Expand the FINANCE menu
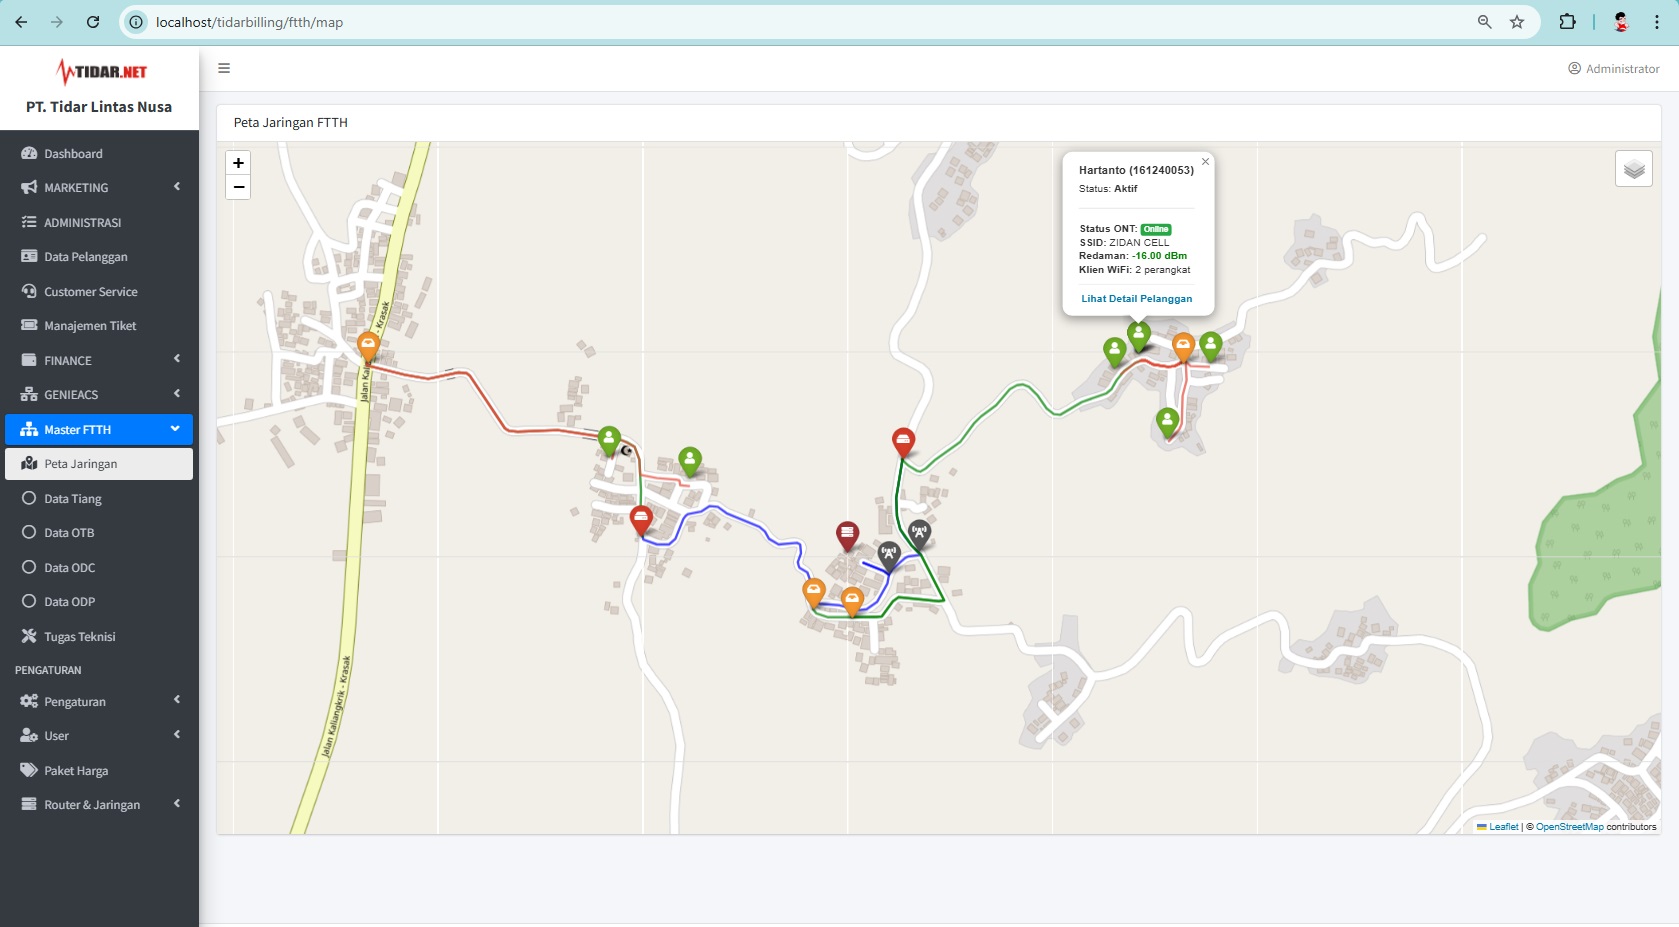Image resolution: width=1679 pixels, height=927 pixels. click(99, 360)
